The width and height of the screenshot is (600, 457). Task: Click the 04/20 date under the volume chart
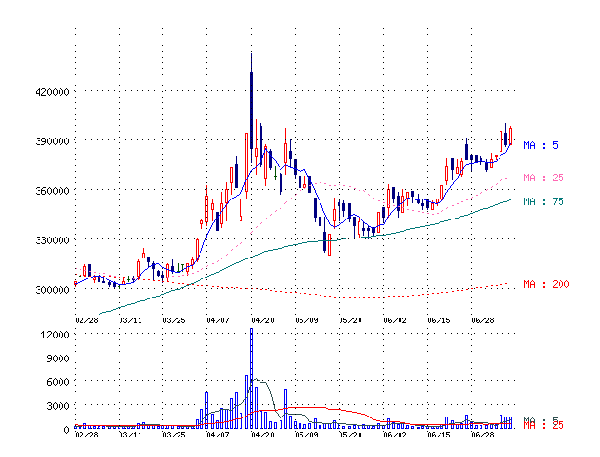coord(263,434)
